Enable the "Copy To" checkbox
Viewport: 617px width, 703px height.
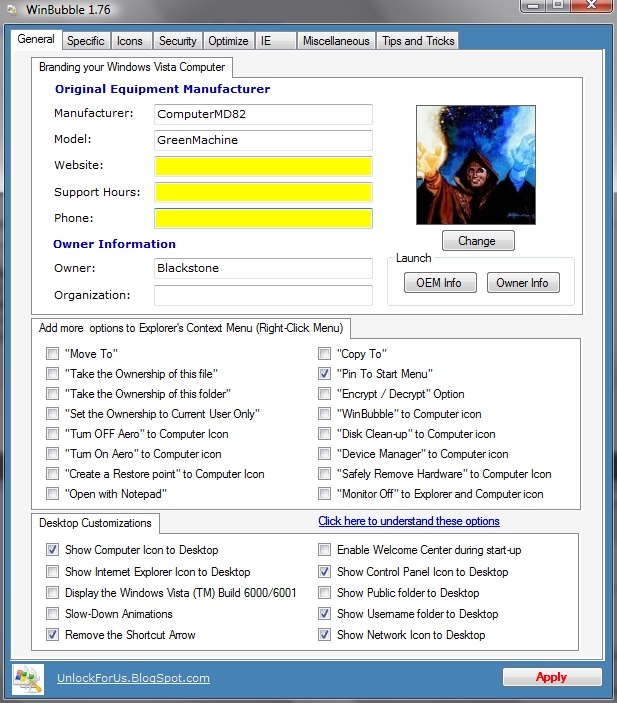[x=324, y=354]
